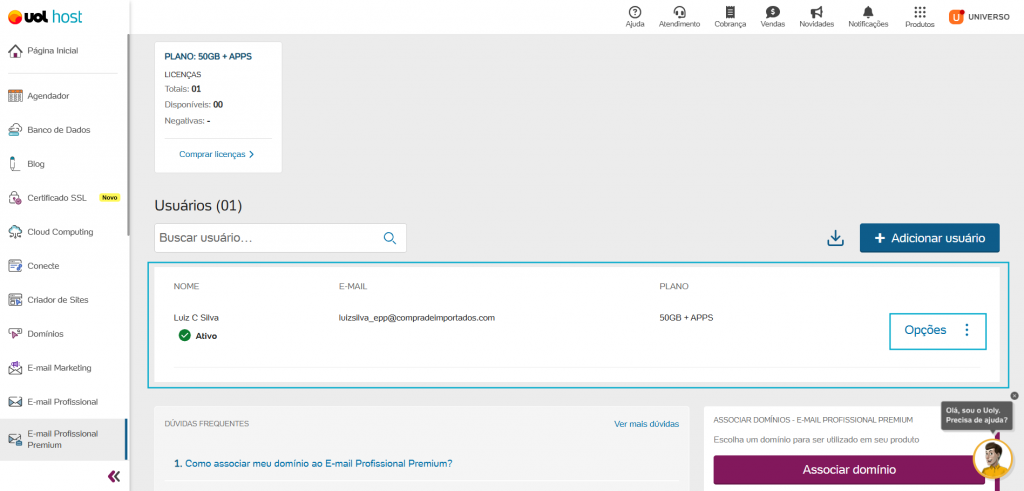Close the Uoly help bubble

tap(1014, 396)
